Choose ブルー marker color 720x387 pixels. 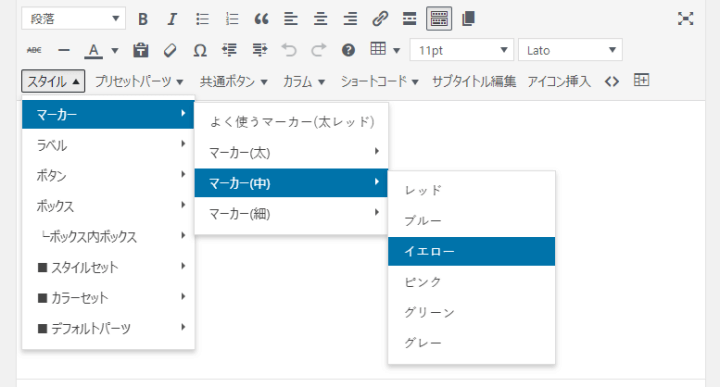(472, 221)
